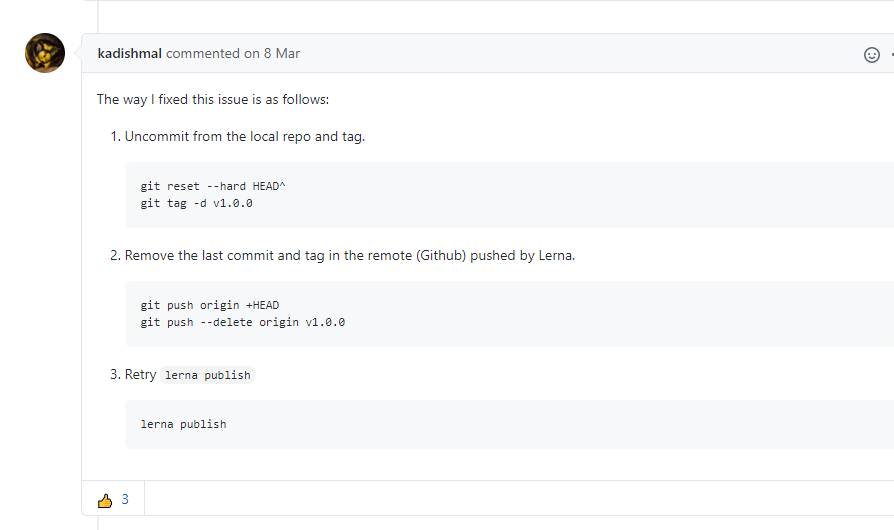Open the add reaction smiley menu
Image resolution: width=894 pixels, height=530 pixels.
(x=871, y=55)
